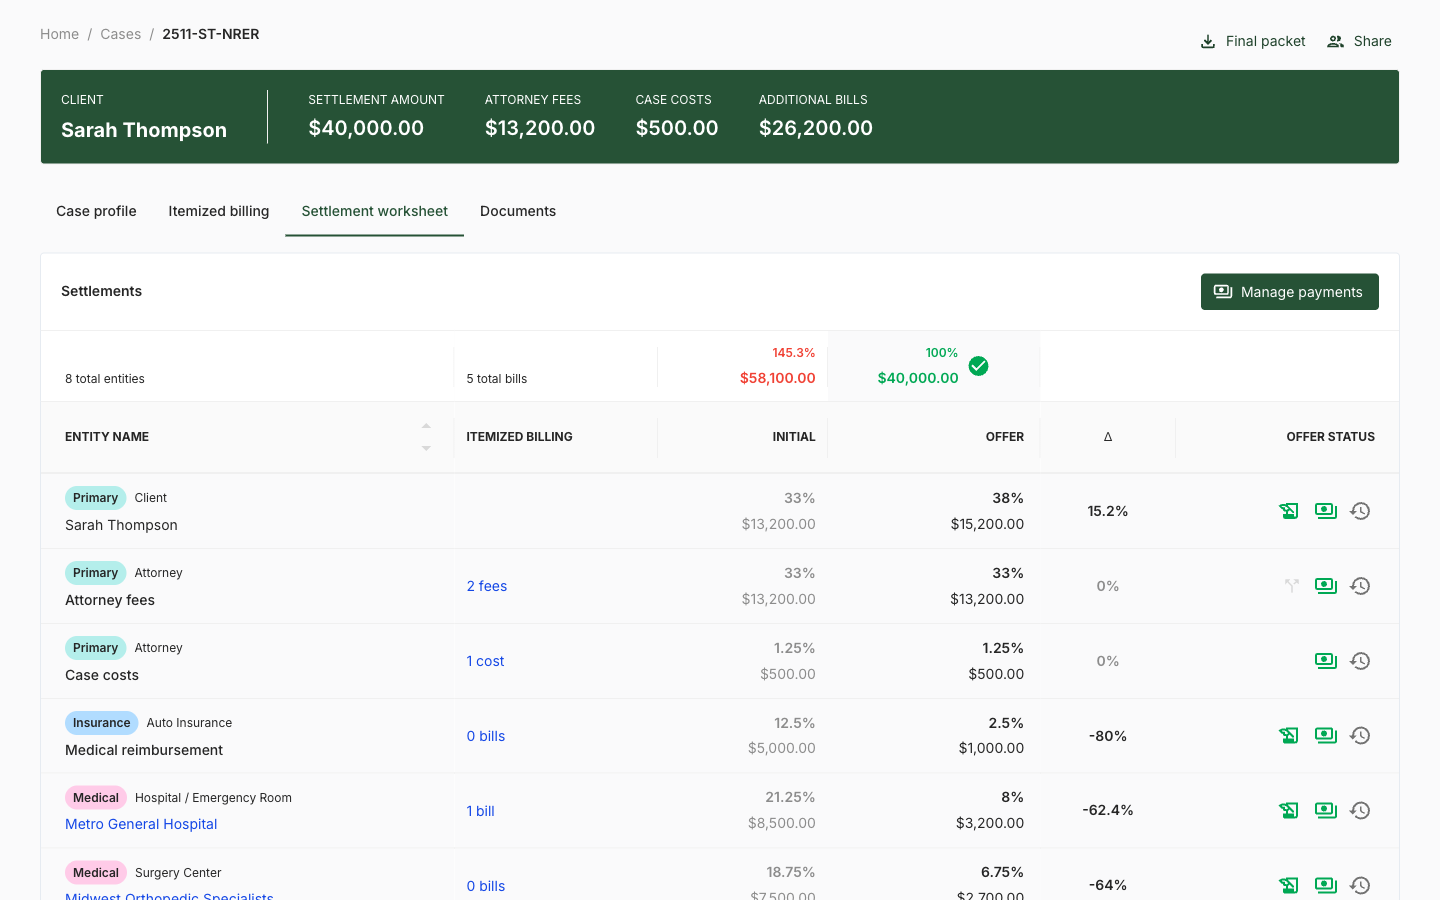Screen dimensions: 1440x900
Task: Go to Cases in the breadcrumb
Action: pyautogui.click(x=120, y=34)
